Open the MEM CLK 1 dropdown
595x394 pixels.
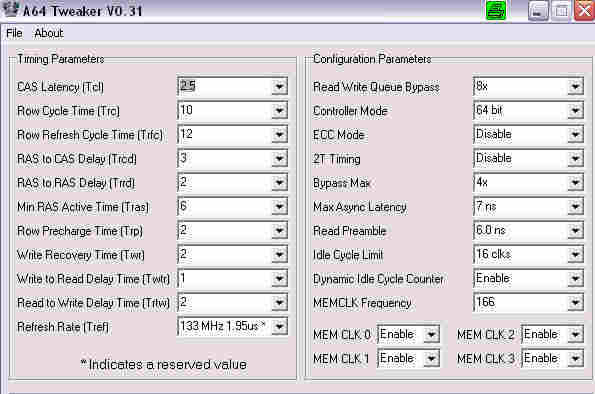431,358
